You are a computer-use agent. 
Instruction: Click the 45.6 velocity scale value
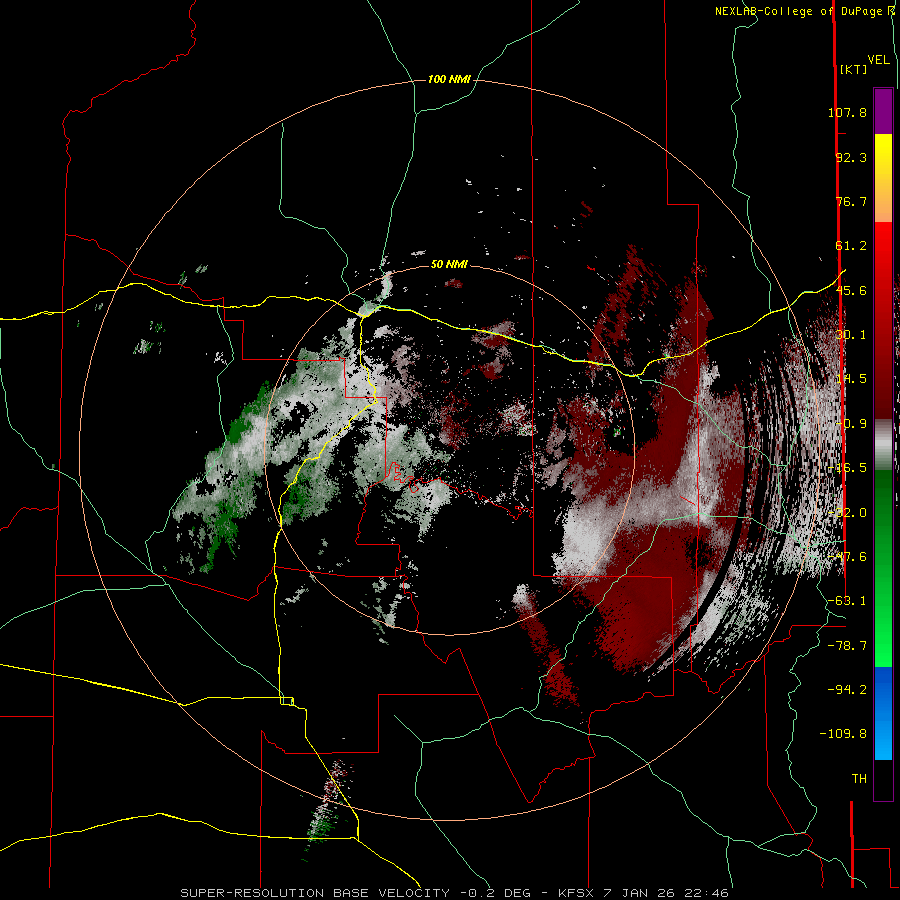point(851,290)
